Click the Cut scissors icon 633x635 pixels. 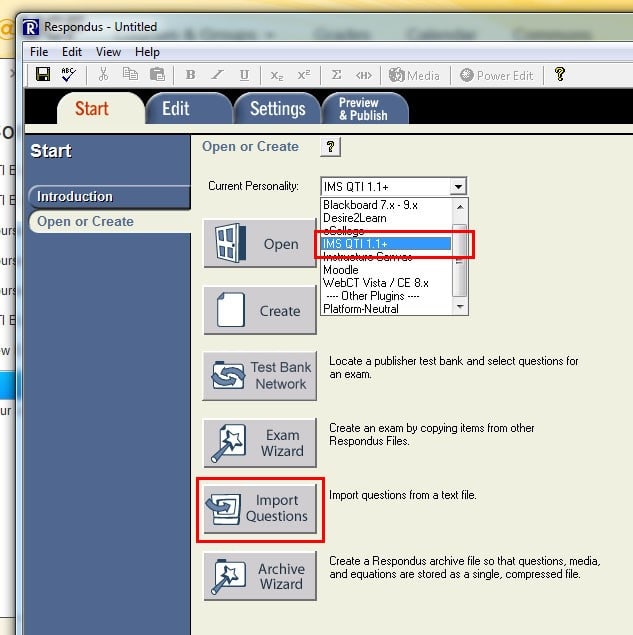(104, 75)
